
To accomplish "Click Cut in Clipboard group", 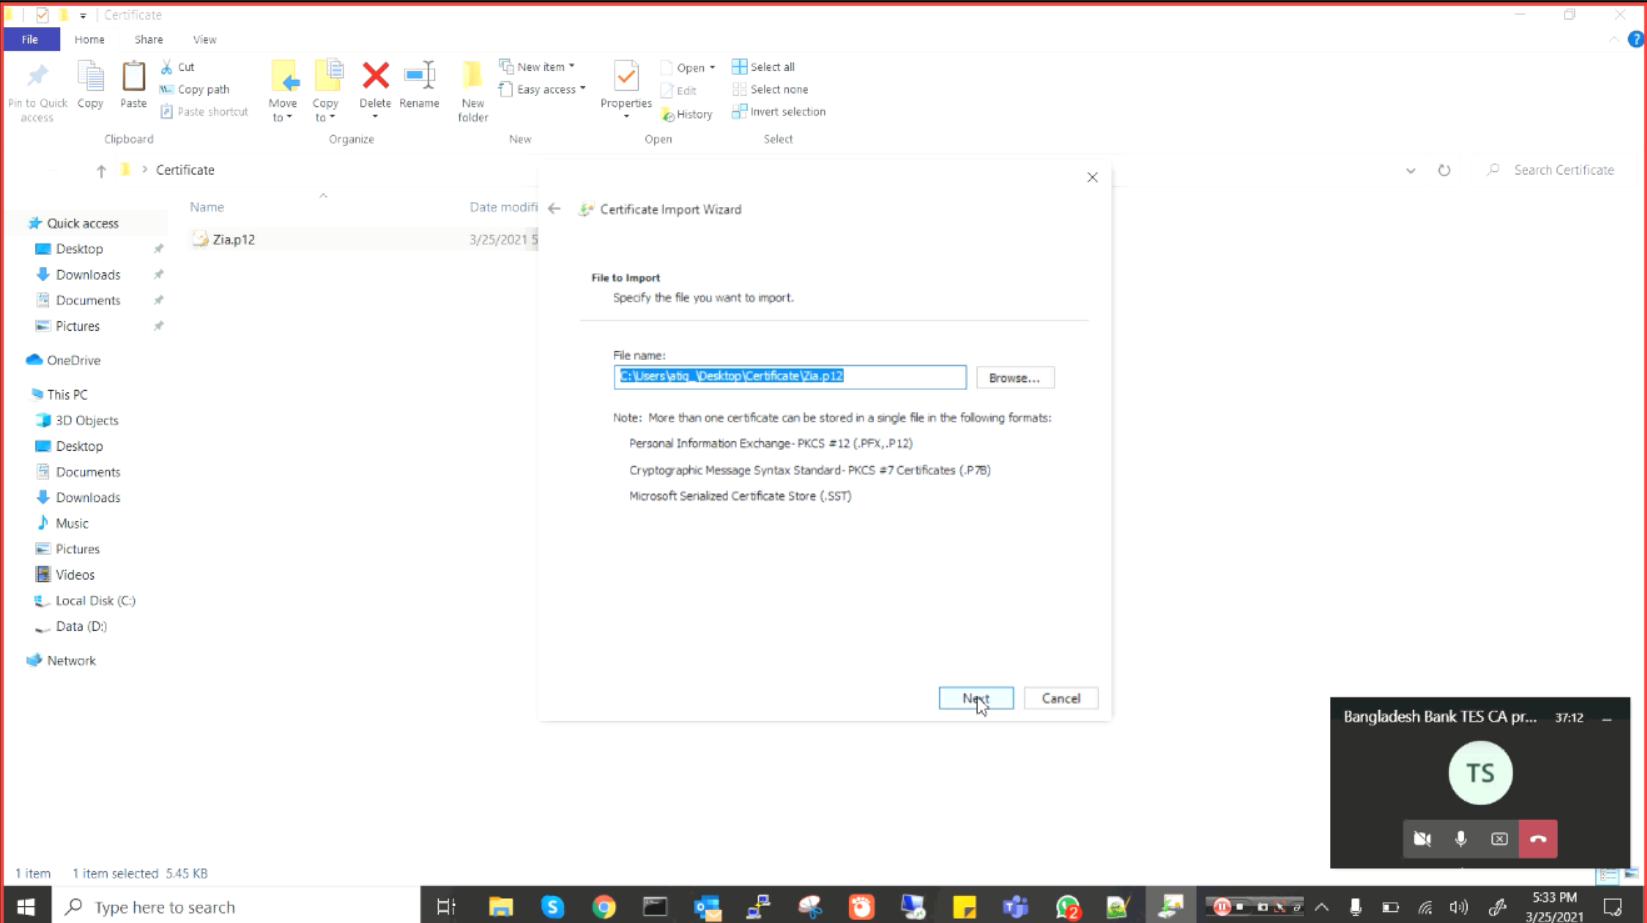I will (x=178, y=67).
